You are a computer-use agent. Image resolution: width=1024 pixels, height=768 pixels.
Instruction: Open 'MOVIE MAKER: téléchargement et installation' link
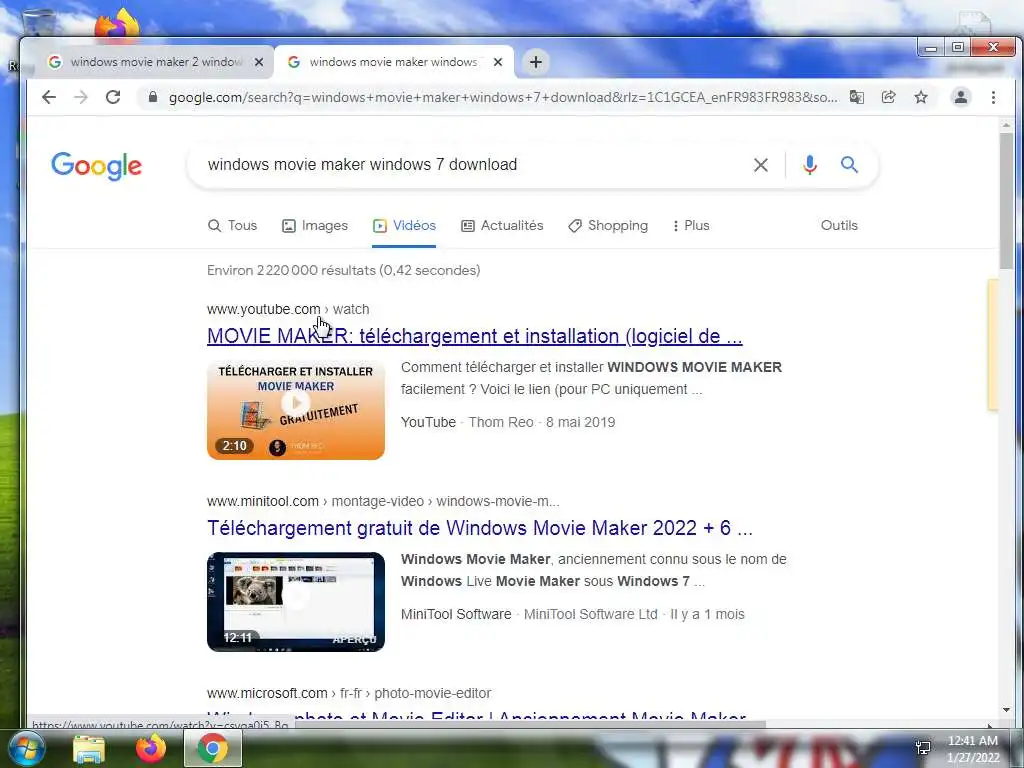click(475, 336)
